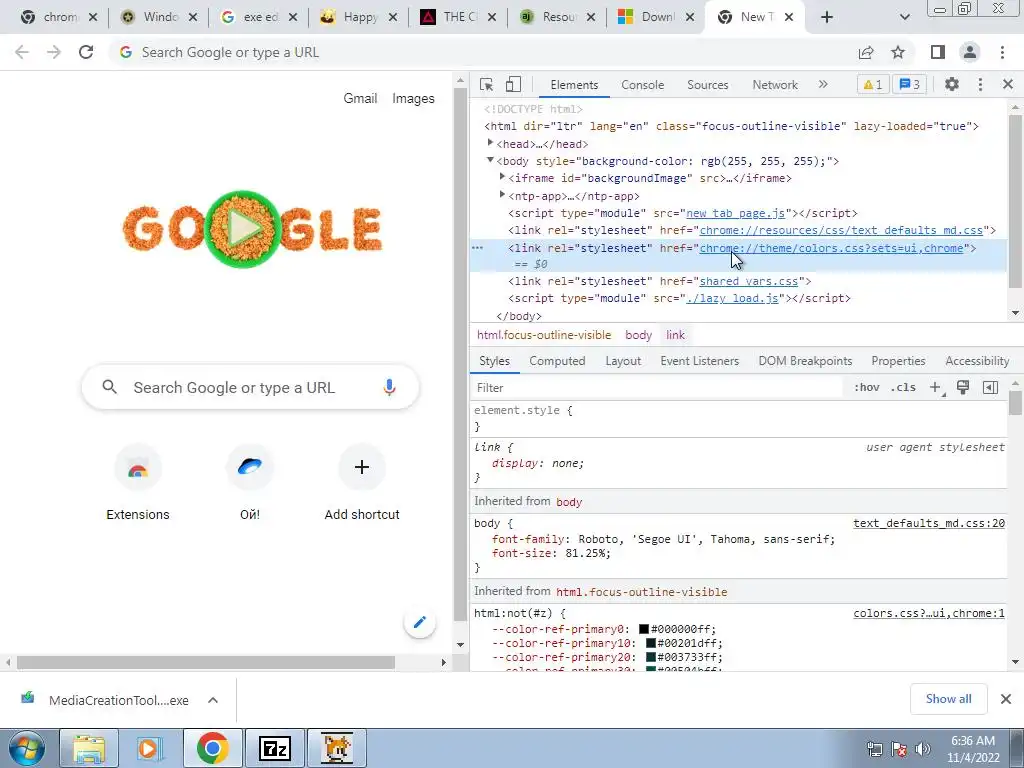This screenshot has width=1024, height=768.
Task: Select the Layout tab
Action: (x=623, y=361)
